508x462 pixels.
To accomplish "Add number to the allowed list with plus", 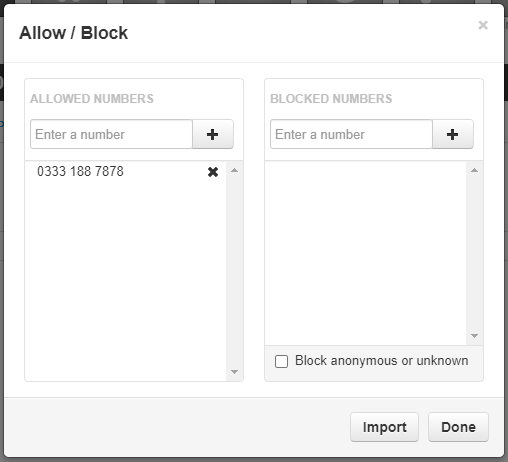I will 213,134.
